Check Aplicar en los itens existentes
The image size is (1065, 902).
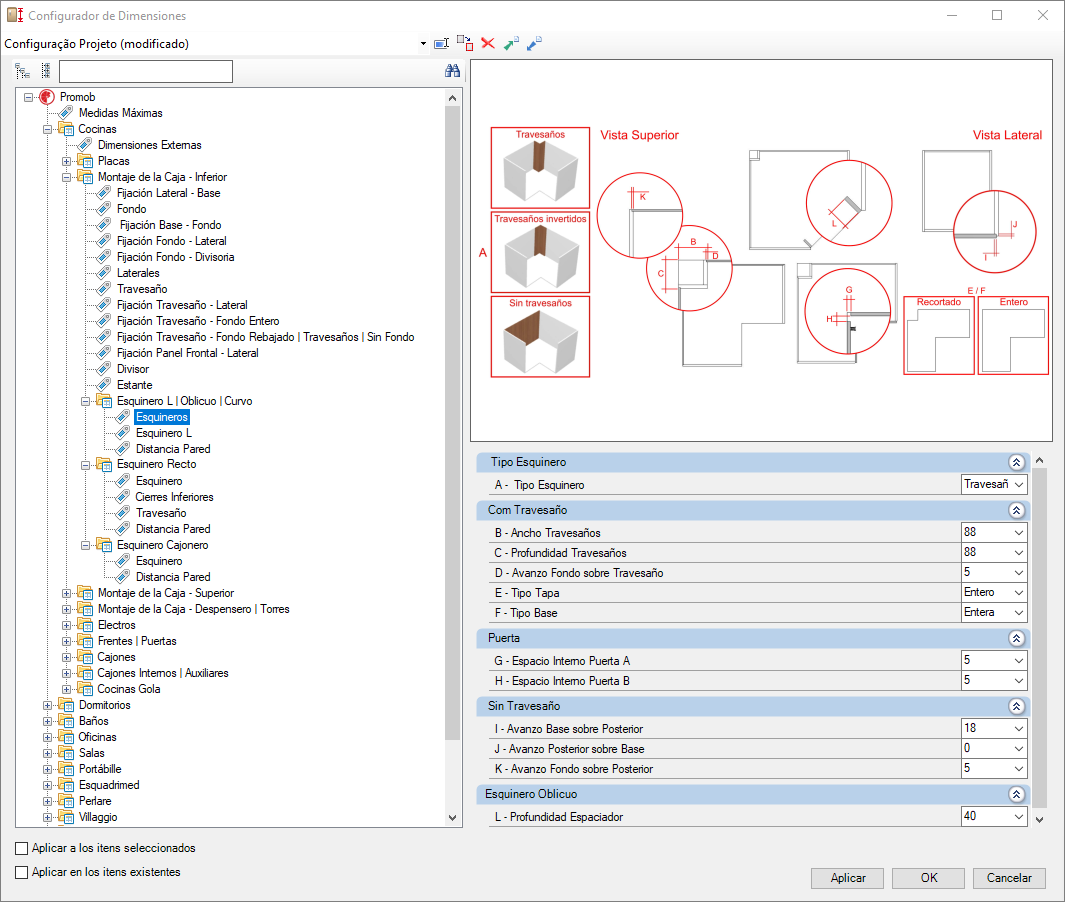pyautogui.click(x=22, y=872)
